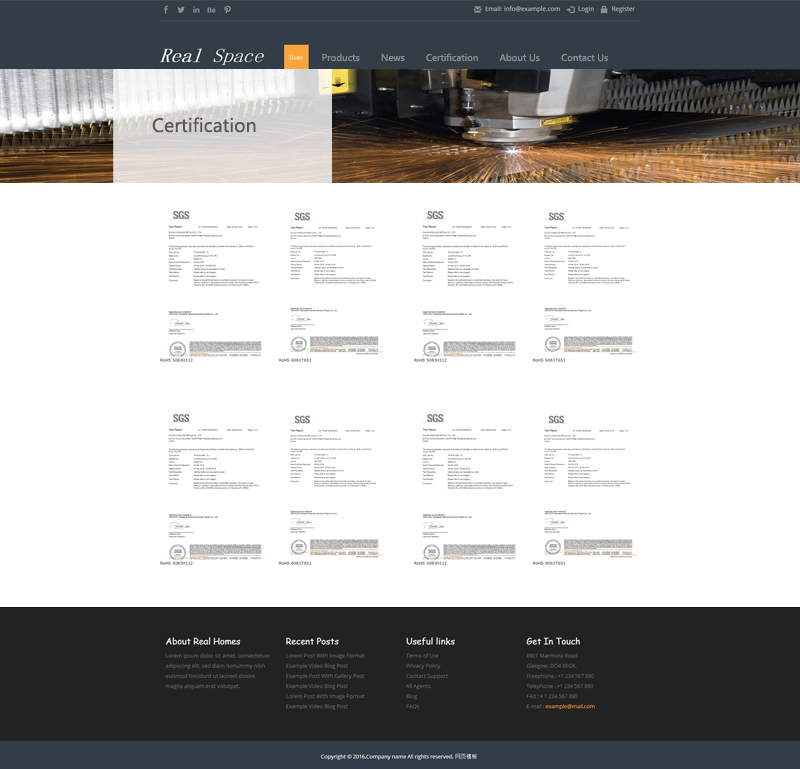Click the Real Space logo

[212, 57]
